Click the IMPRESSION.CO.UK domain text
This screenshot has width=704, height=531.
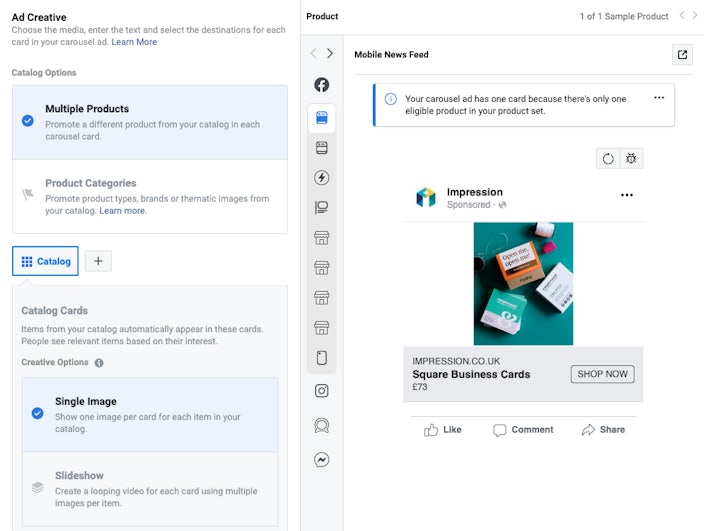(x=456, y=361)
